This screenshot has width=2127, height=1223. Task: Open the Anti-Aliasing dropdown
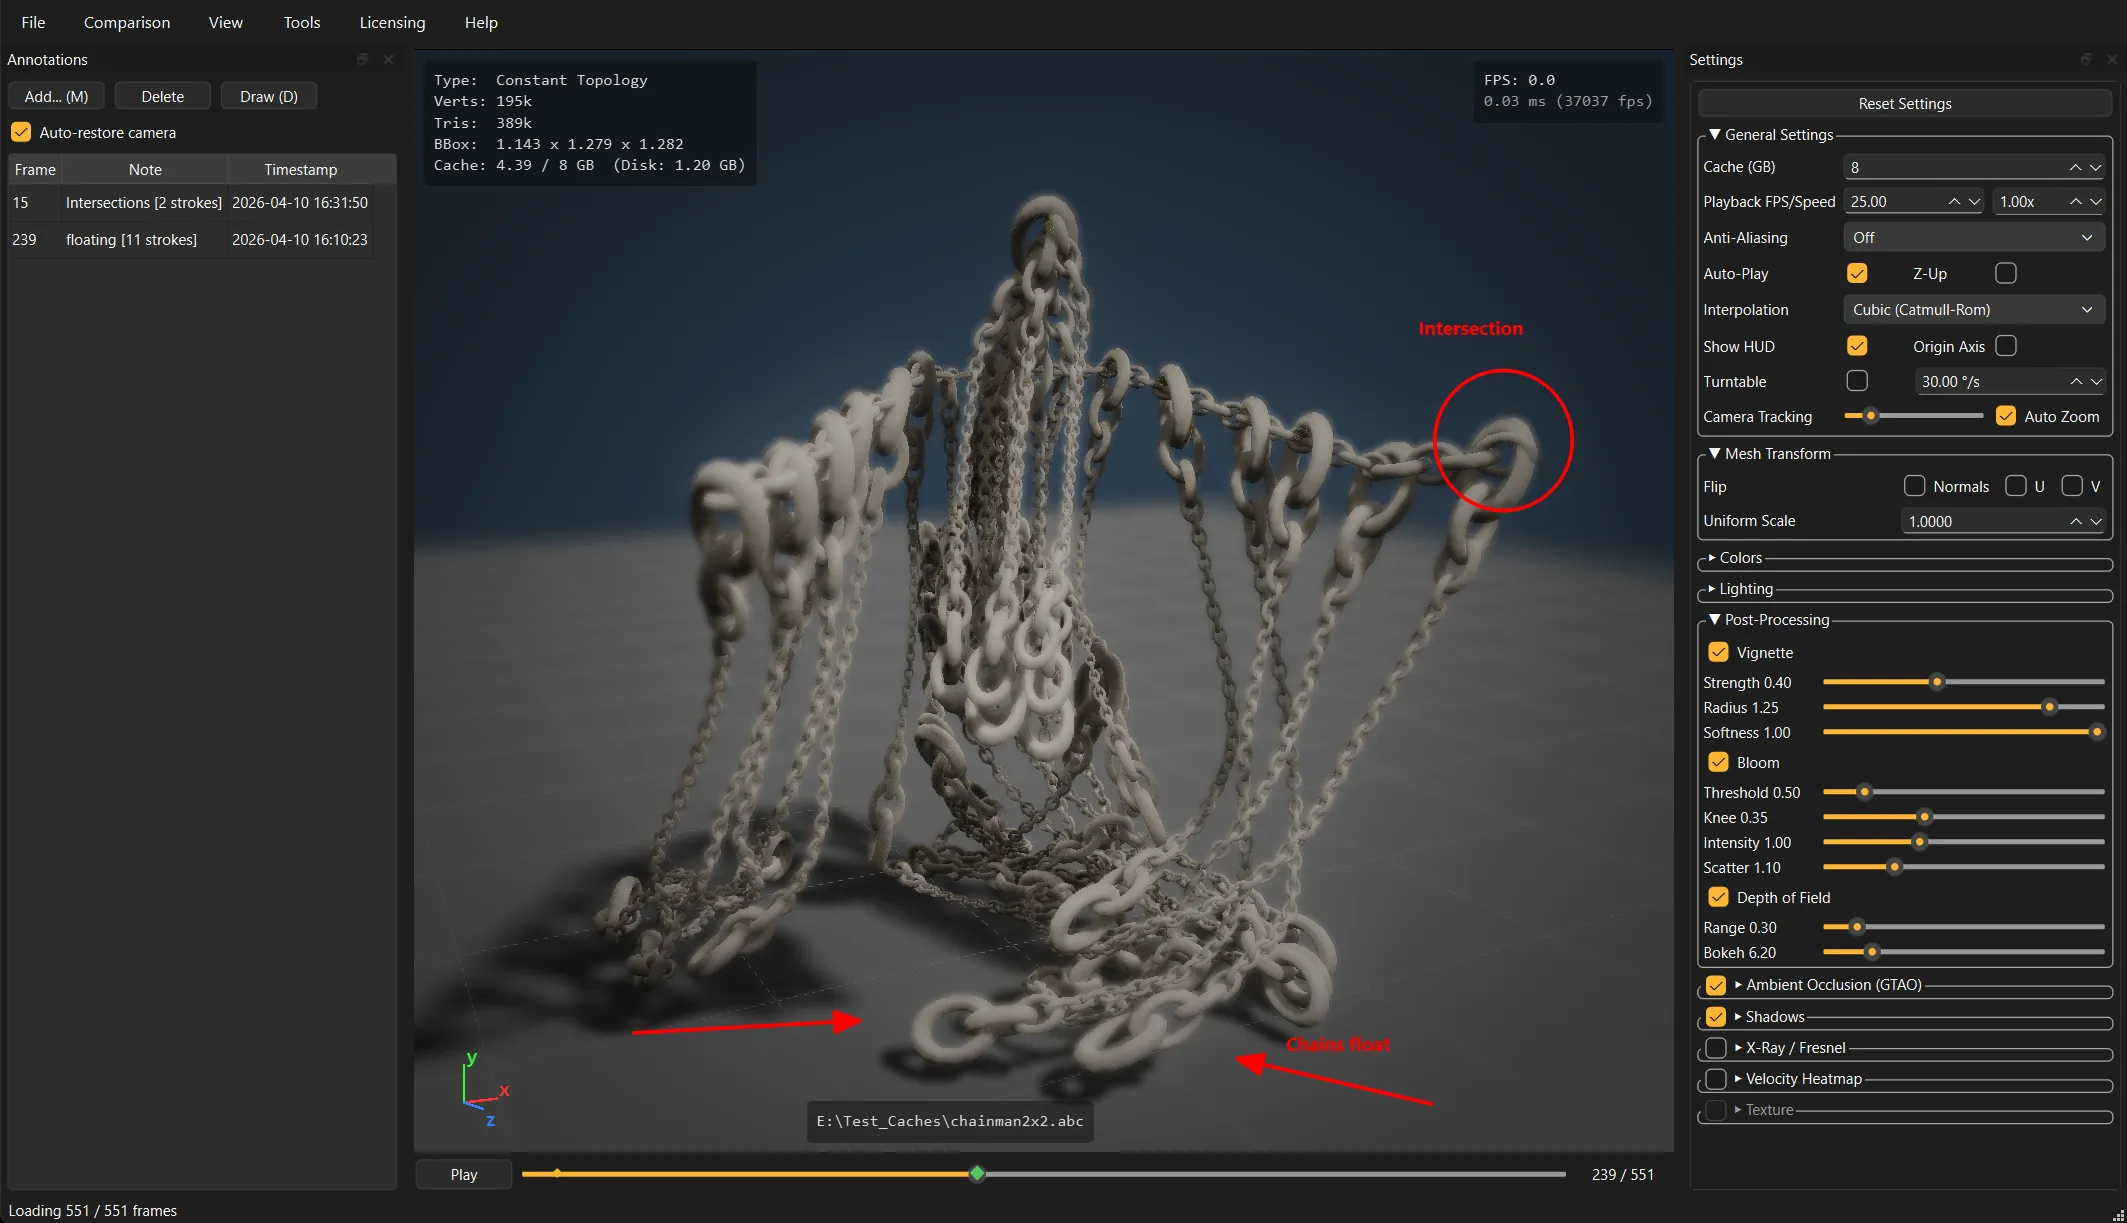click(1973, 238)
